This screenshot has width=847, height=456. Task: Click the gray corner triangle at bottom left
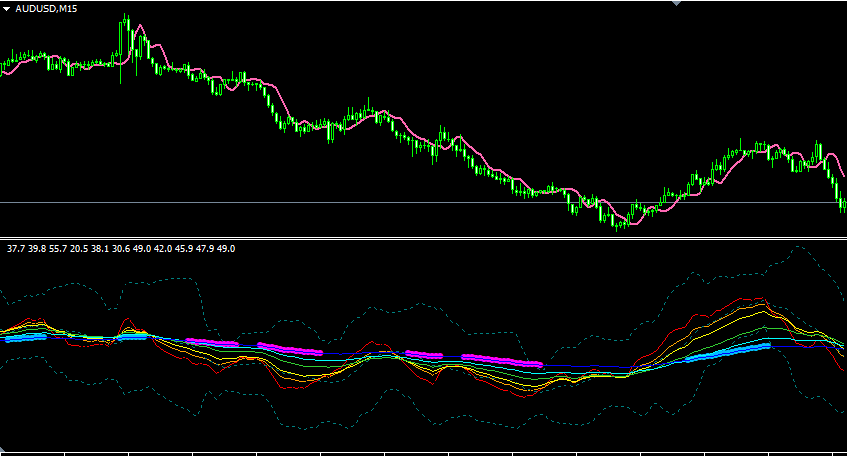pos(2,450)
